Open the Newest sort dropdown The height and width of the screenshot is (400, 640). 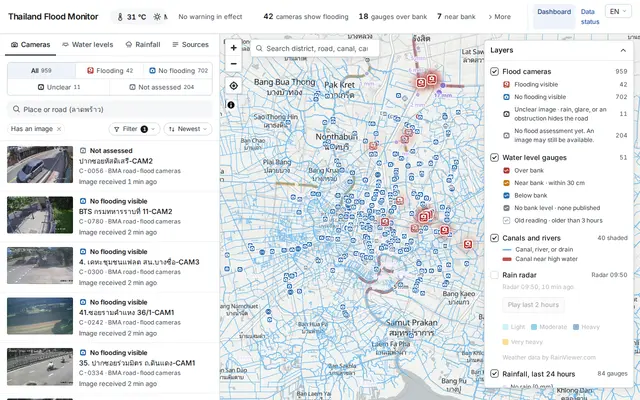coord(188,129)
